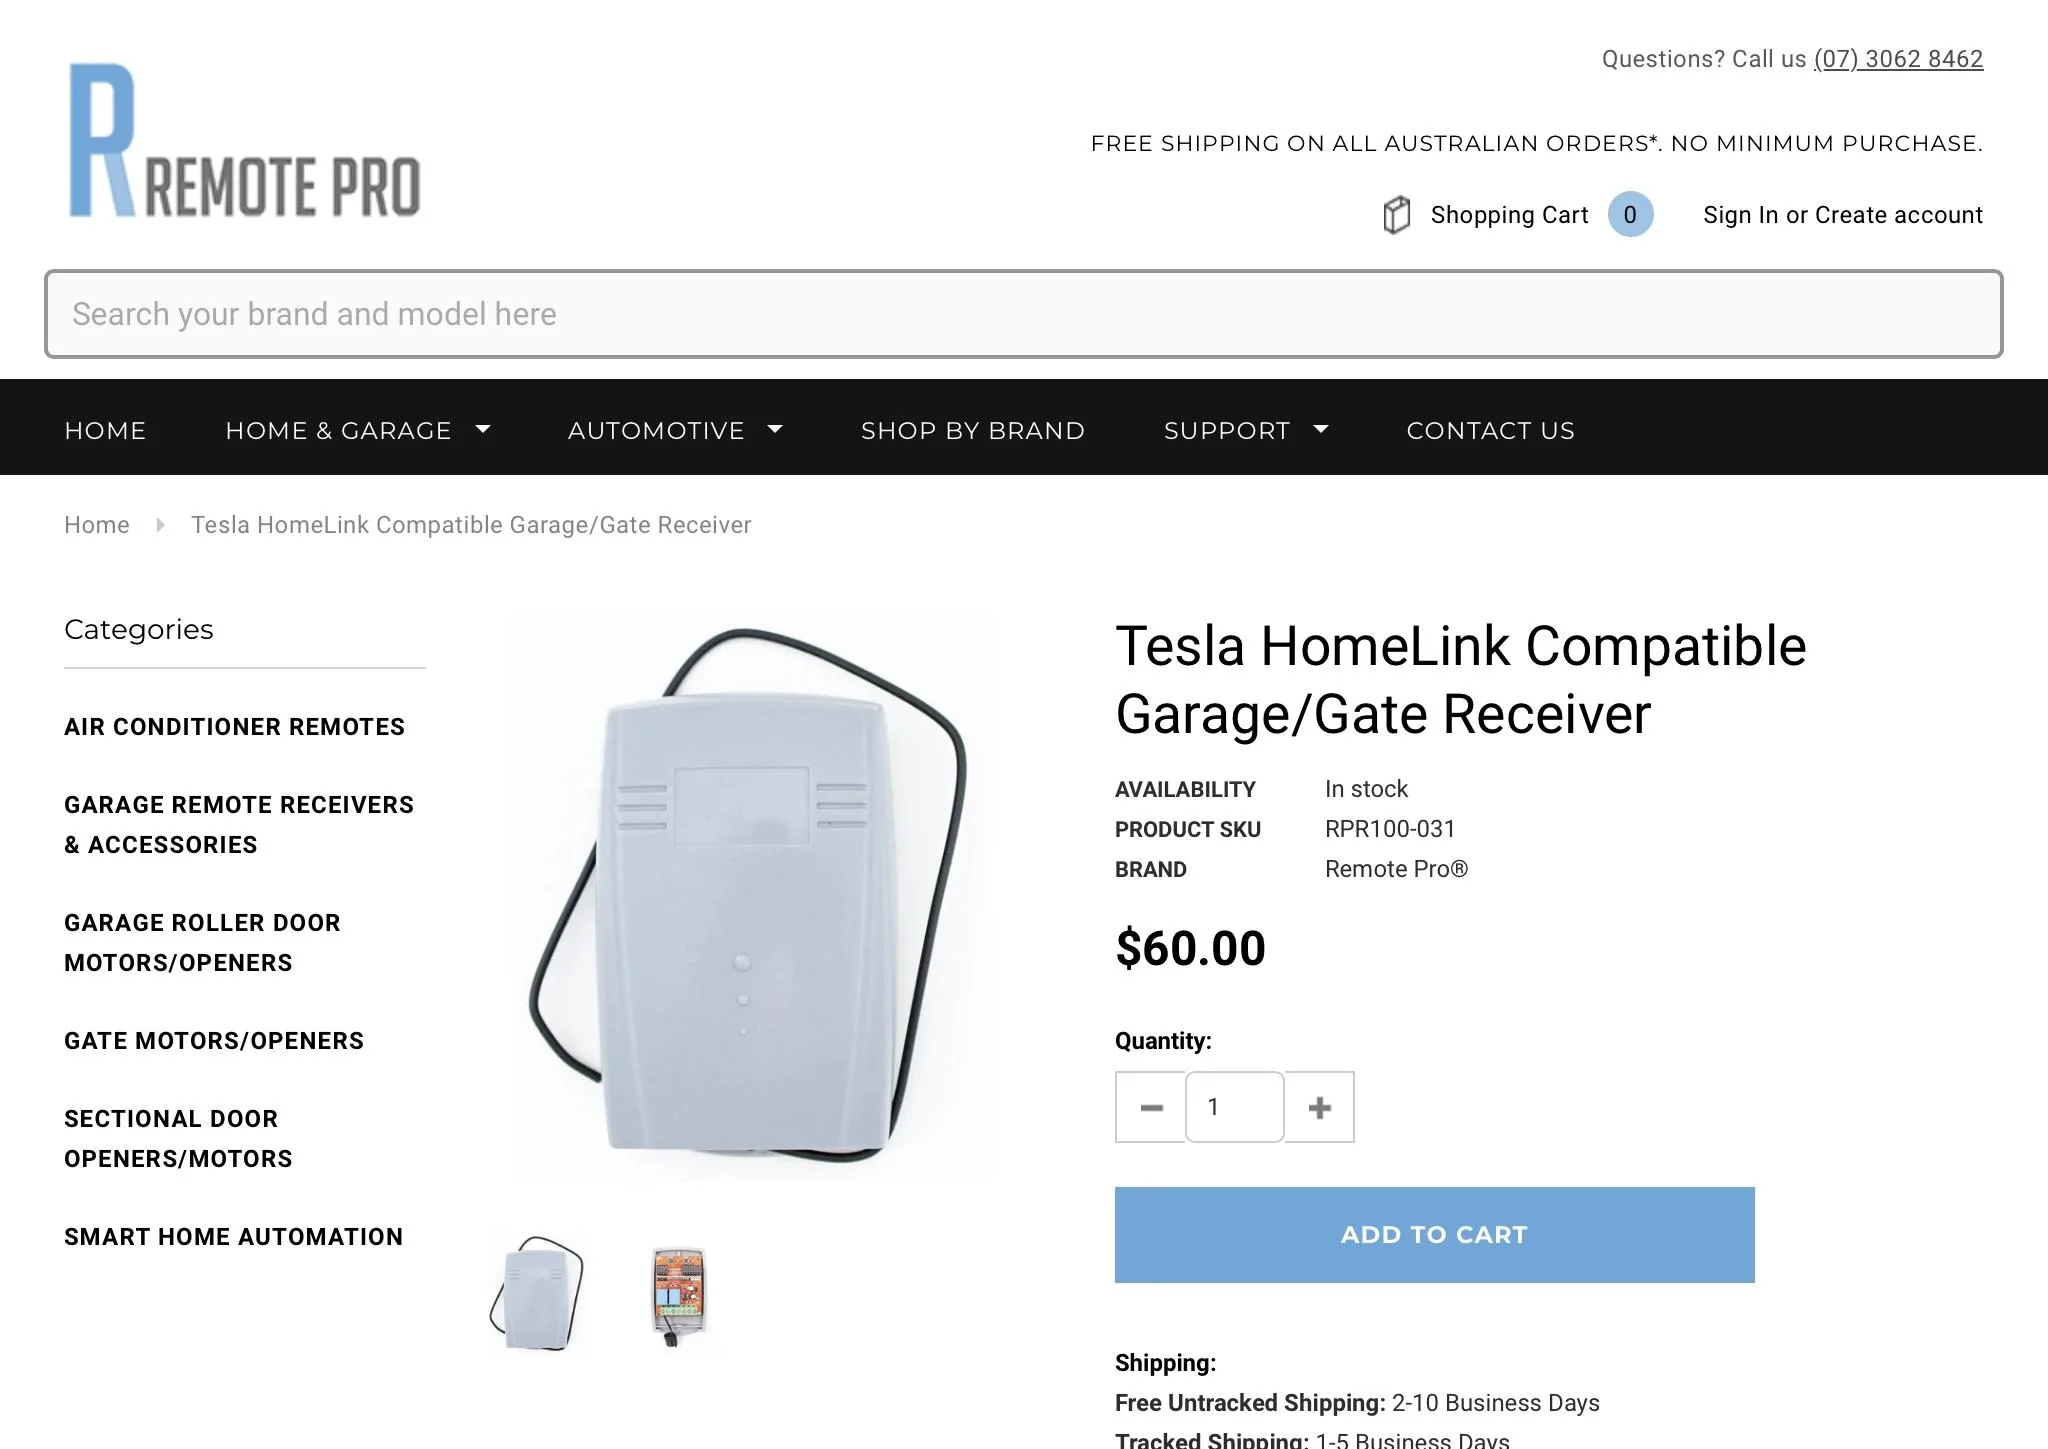
Task: Click the main product receiver image
Action: [752, 897]
